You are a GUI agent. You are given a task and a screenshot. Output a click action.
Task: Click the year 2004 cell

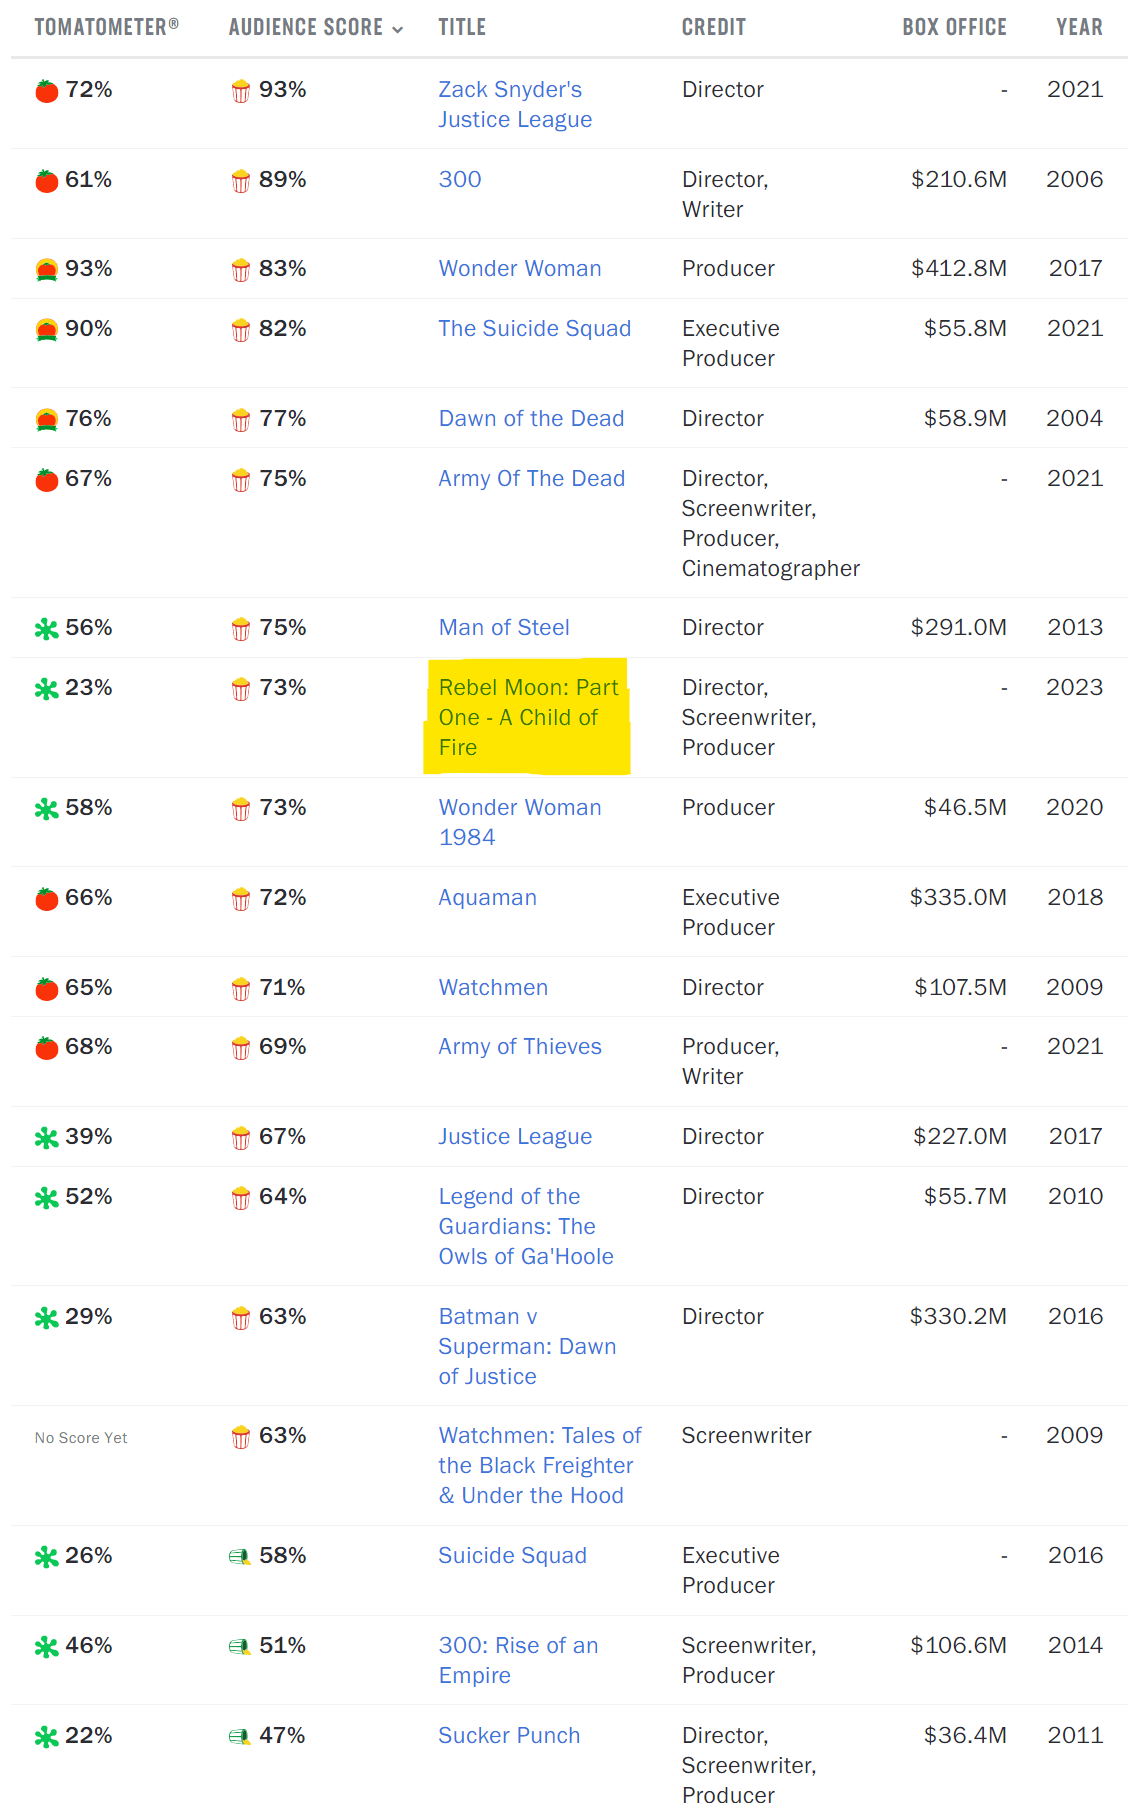point(1074,418)
